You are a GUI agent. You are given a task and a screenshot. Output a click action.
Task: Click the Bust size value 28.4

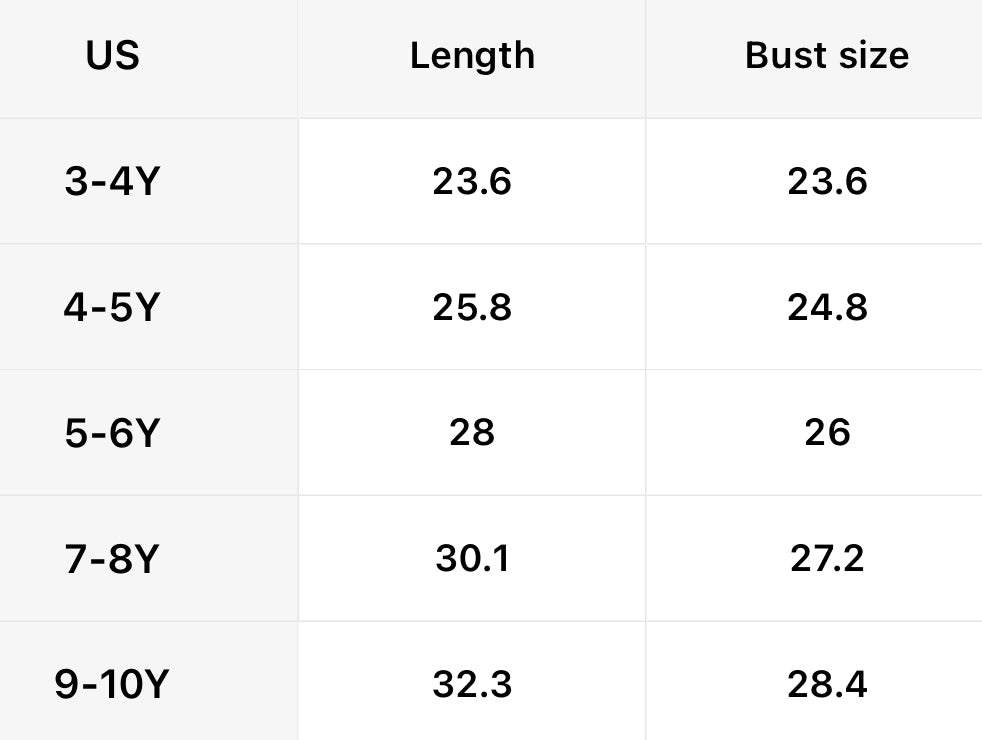(827, 684)
